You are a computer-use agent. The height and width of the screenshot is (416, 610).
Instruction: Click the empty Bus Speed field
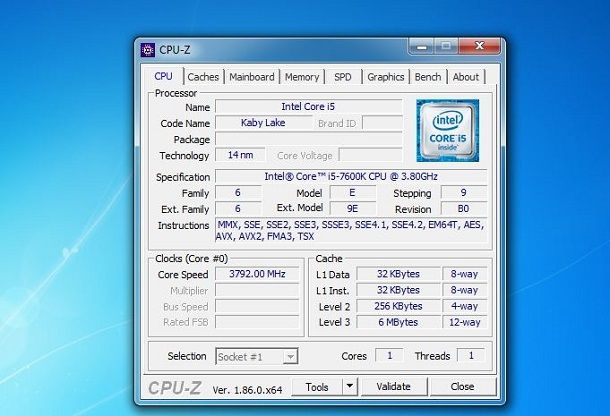[x=257, y=306]
